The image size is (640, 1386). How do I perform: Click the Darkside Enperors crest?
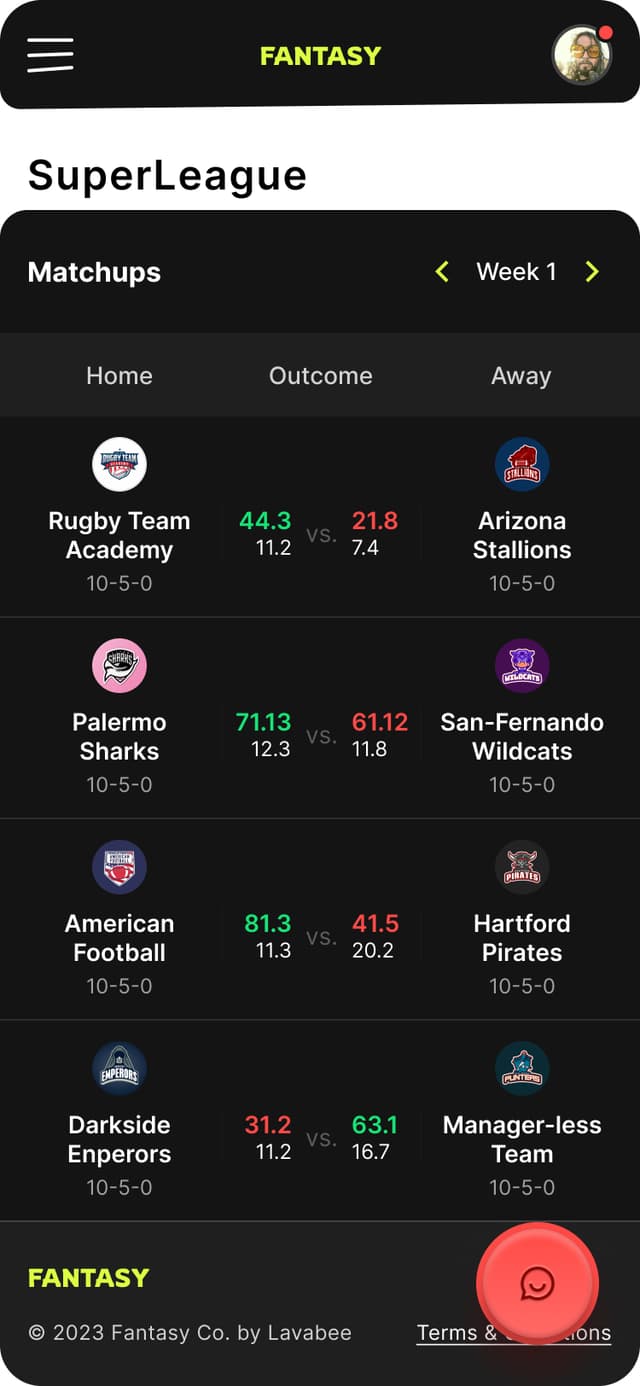click(119, 1068)
